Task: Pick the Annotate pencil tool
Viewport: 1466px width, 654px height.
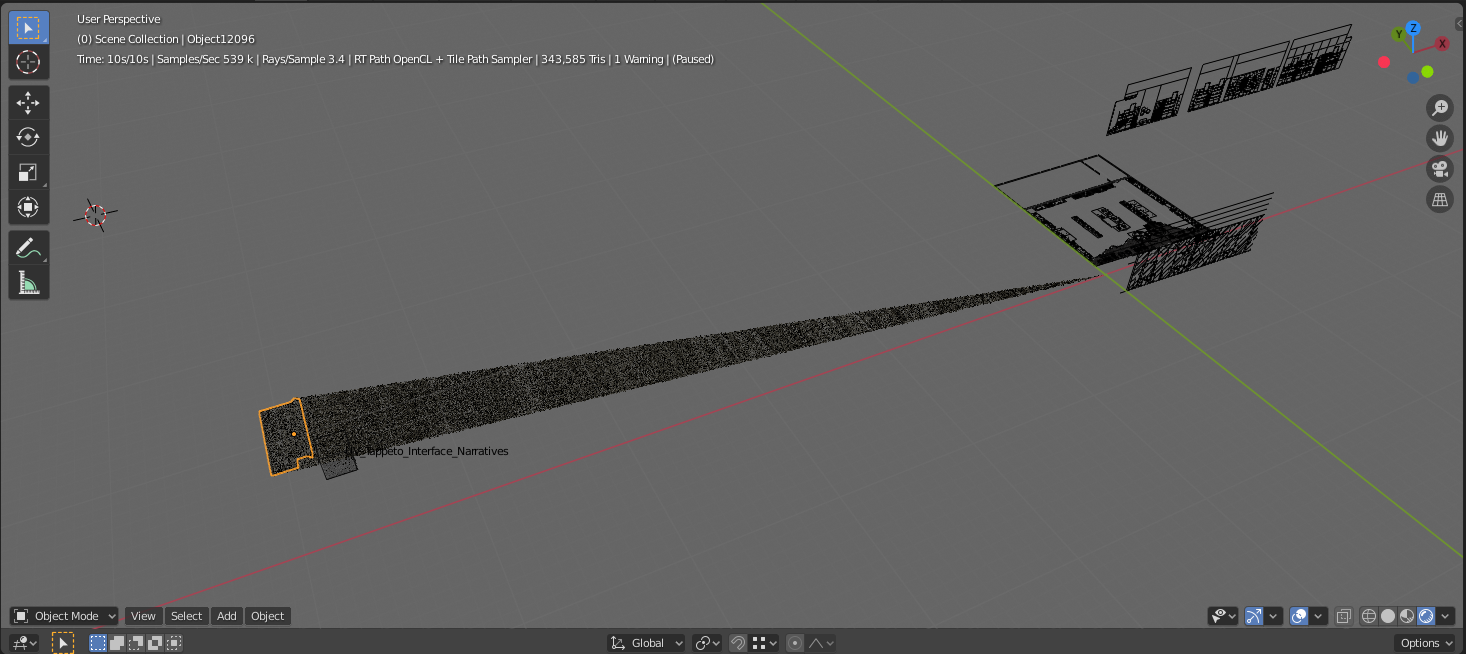Action: coord(28,248)
